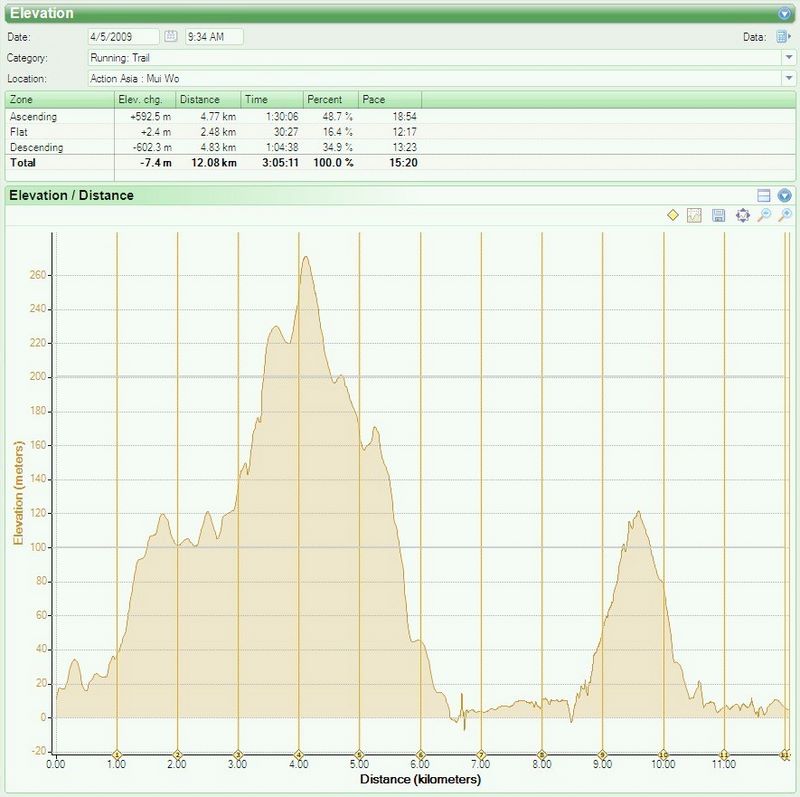
Task: Click the 9:34 AM time field
Action: [214, 36]
